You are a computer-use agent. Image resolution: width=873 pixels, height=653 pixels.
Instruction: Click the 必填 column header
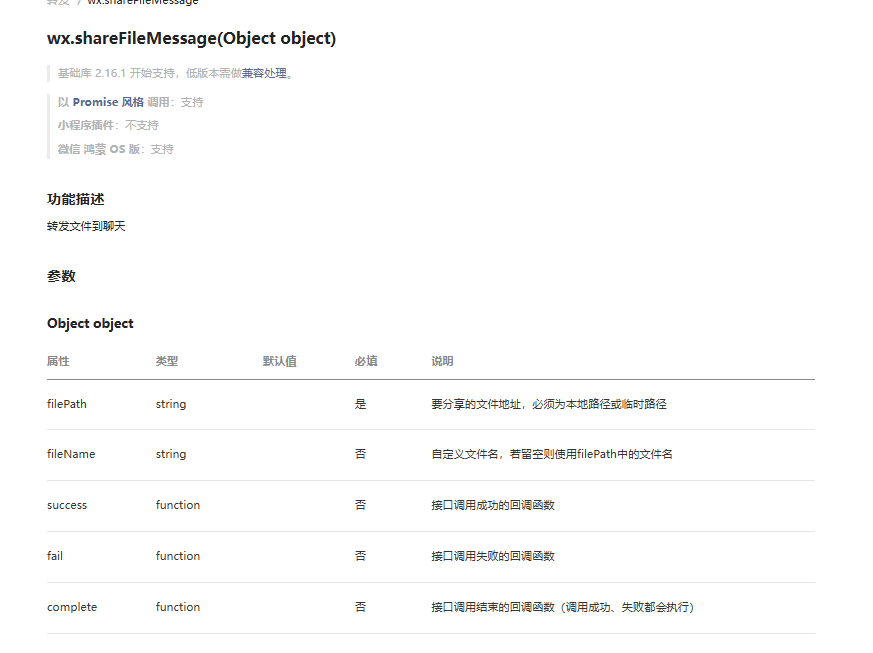[366, 361]
